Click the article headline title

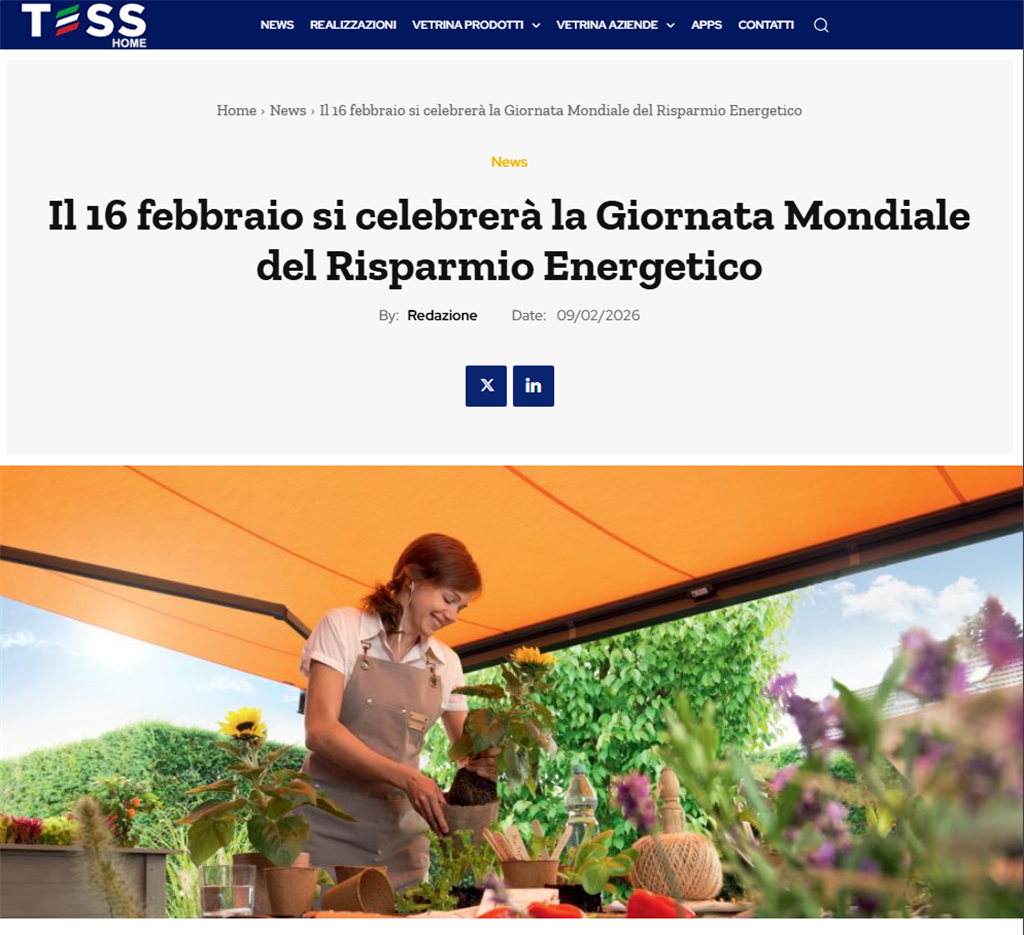tap(509, 241)
